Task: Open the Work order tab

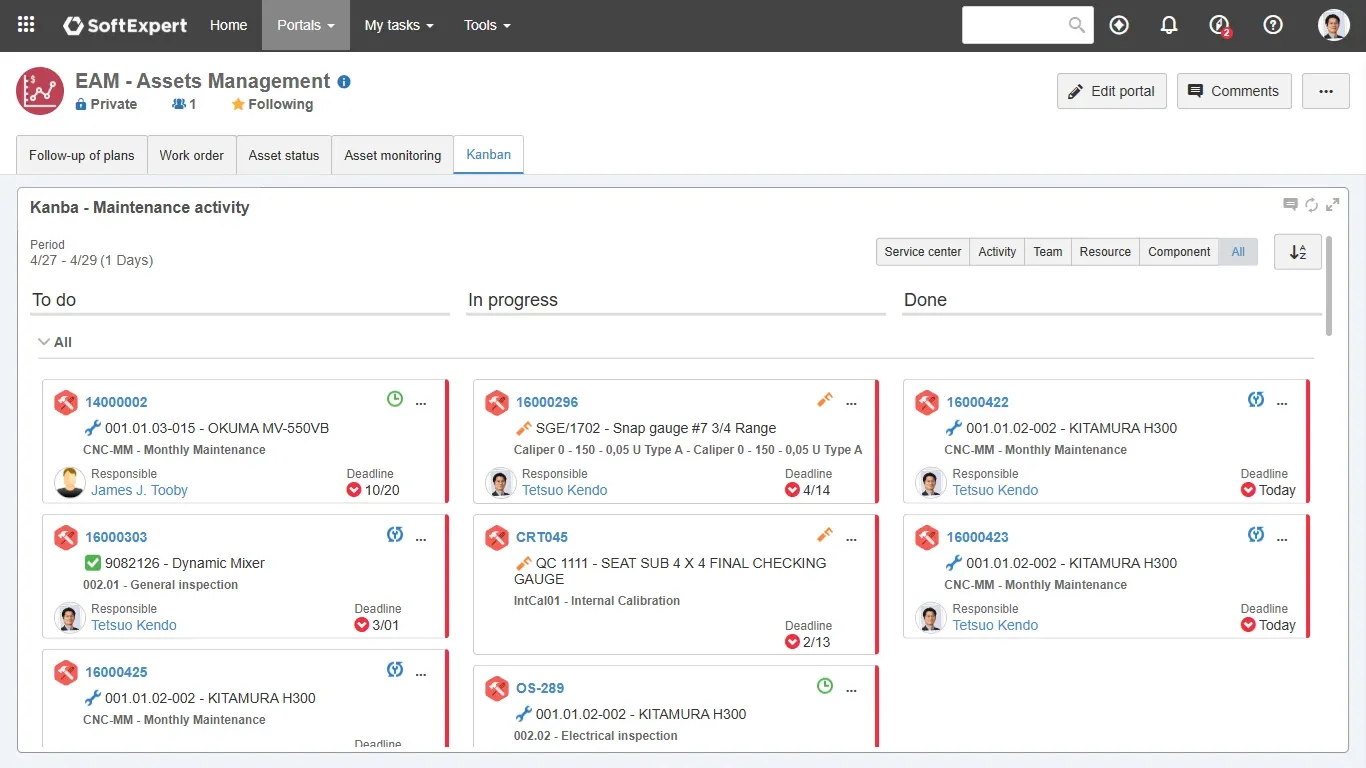Action: [191, 155]
